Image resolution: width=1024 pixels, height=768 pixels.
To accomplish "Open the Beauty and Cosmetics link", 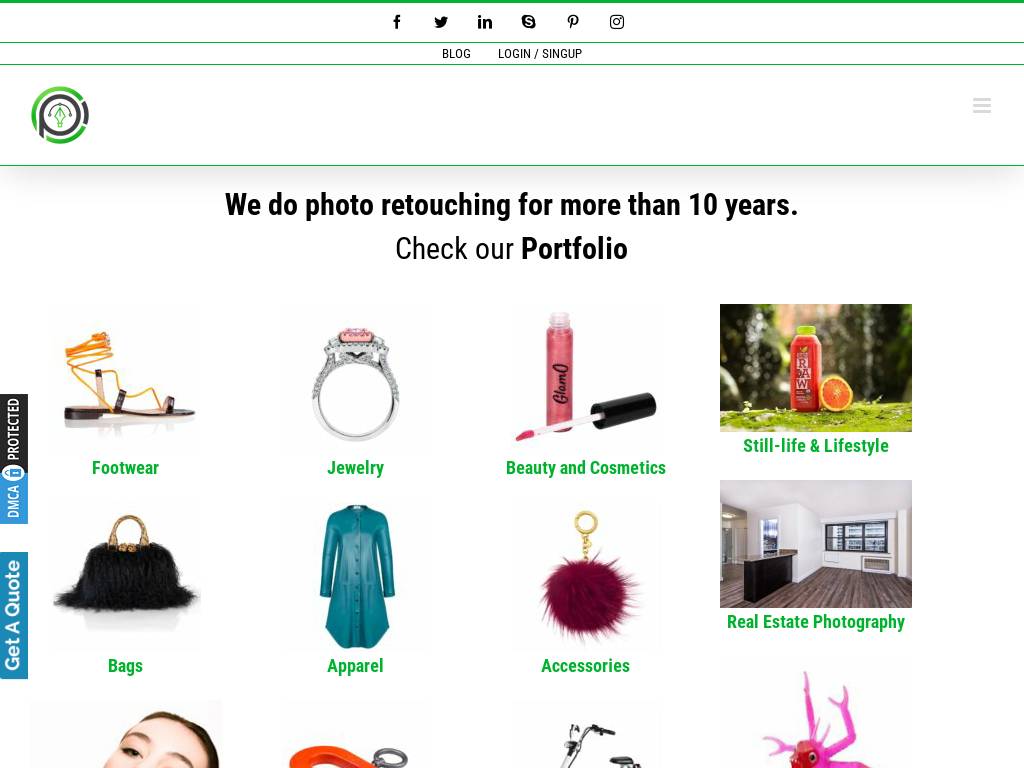I will click(585, 468).
